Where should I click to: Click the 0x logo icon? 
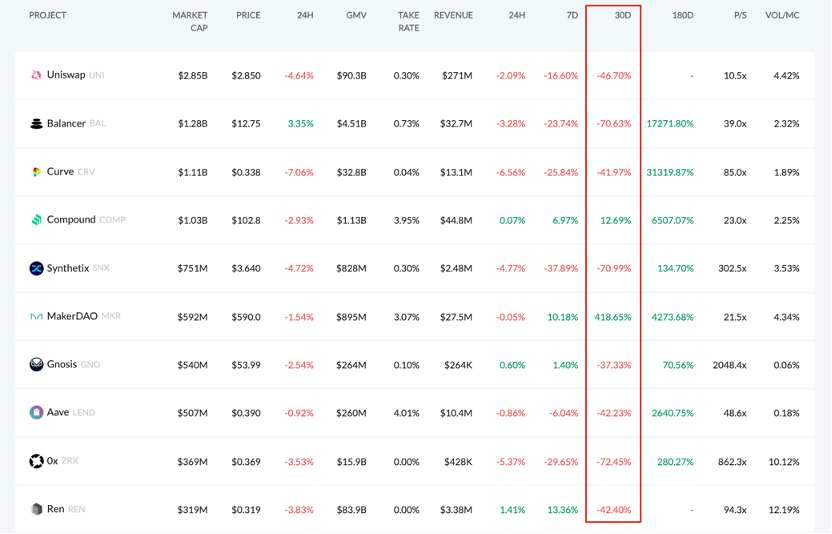[x=36, y=461]
